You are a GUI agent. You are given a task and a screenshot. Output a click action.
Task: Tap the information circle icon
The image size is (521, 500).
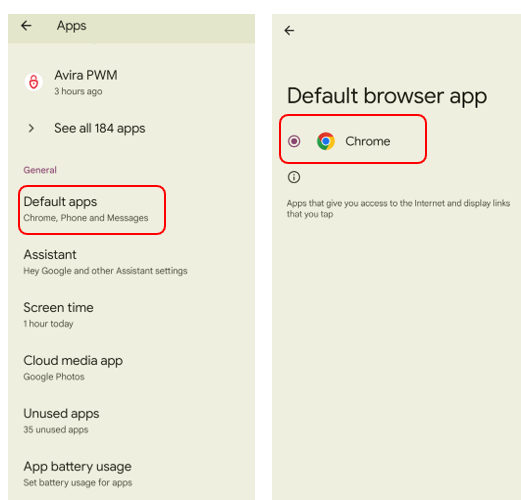(294, 177)
